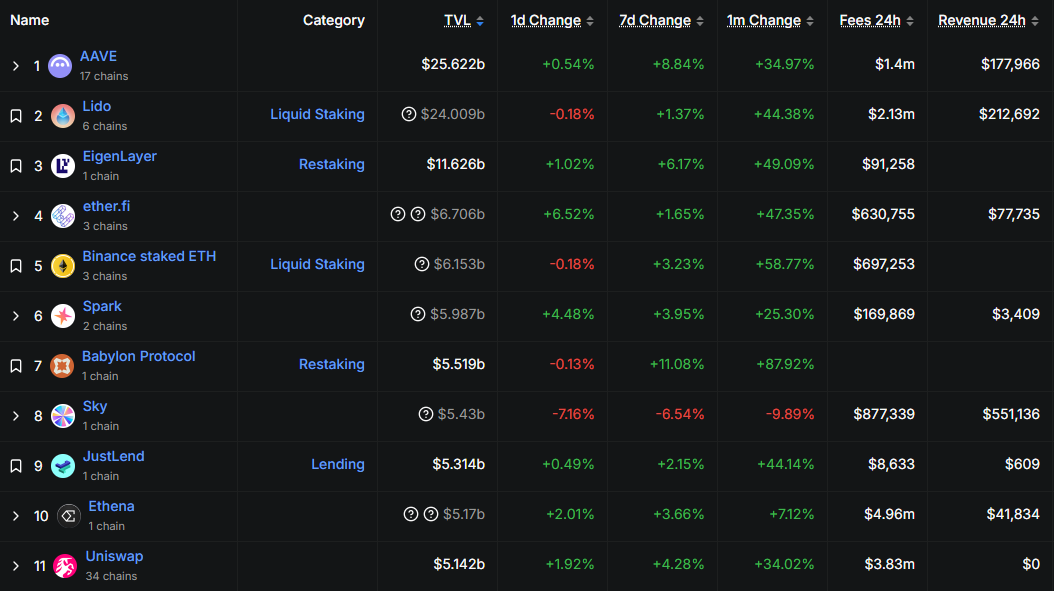Expand the Ethena row
This screenshot has height=591, width=1054.
tap(15, 516)
